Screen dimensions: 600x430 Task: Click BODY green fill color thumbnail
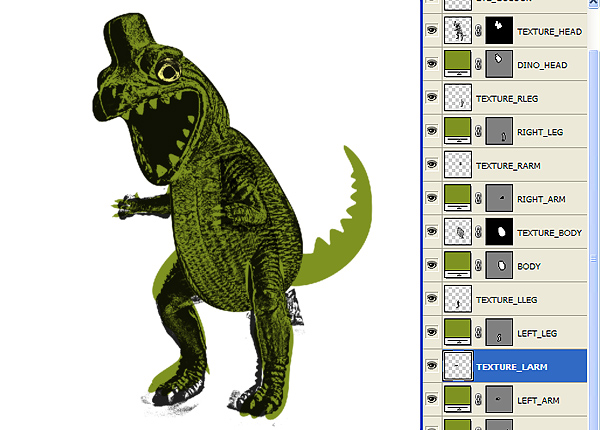tap(458, 265)
